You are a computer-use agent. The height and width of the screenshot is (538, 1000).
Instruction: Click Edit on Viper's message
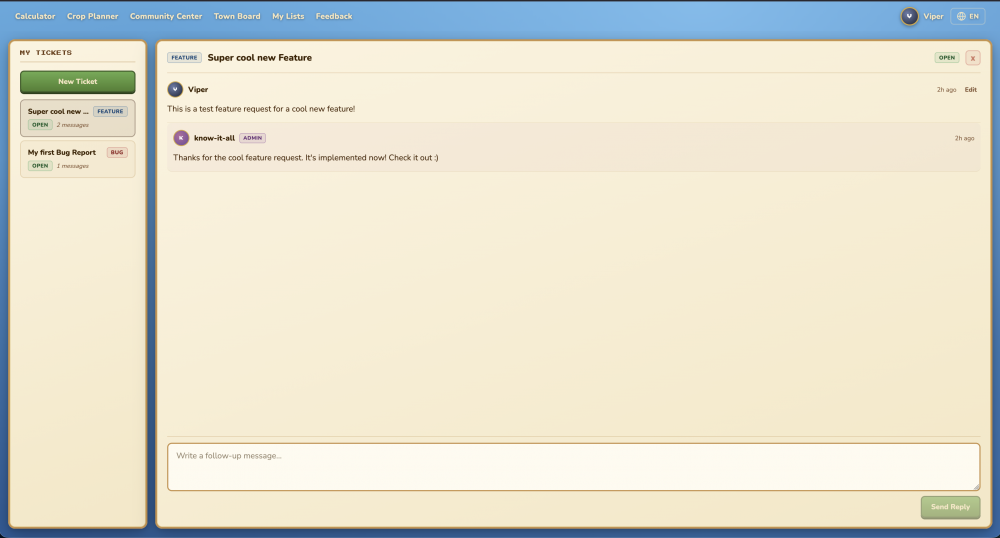[x=970, y=90]
